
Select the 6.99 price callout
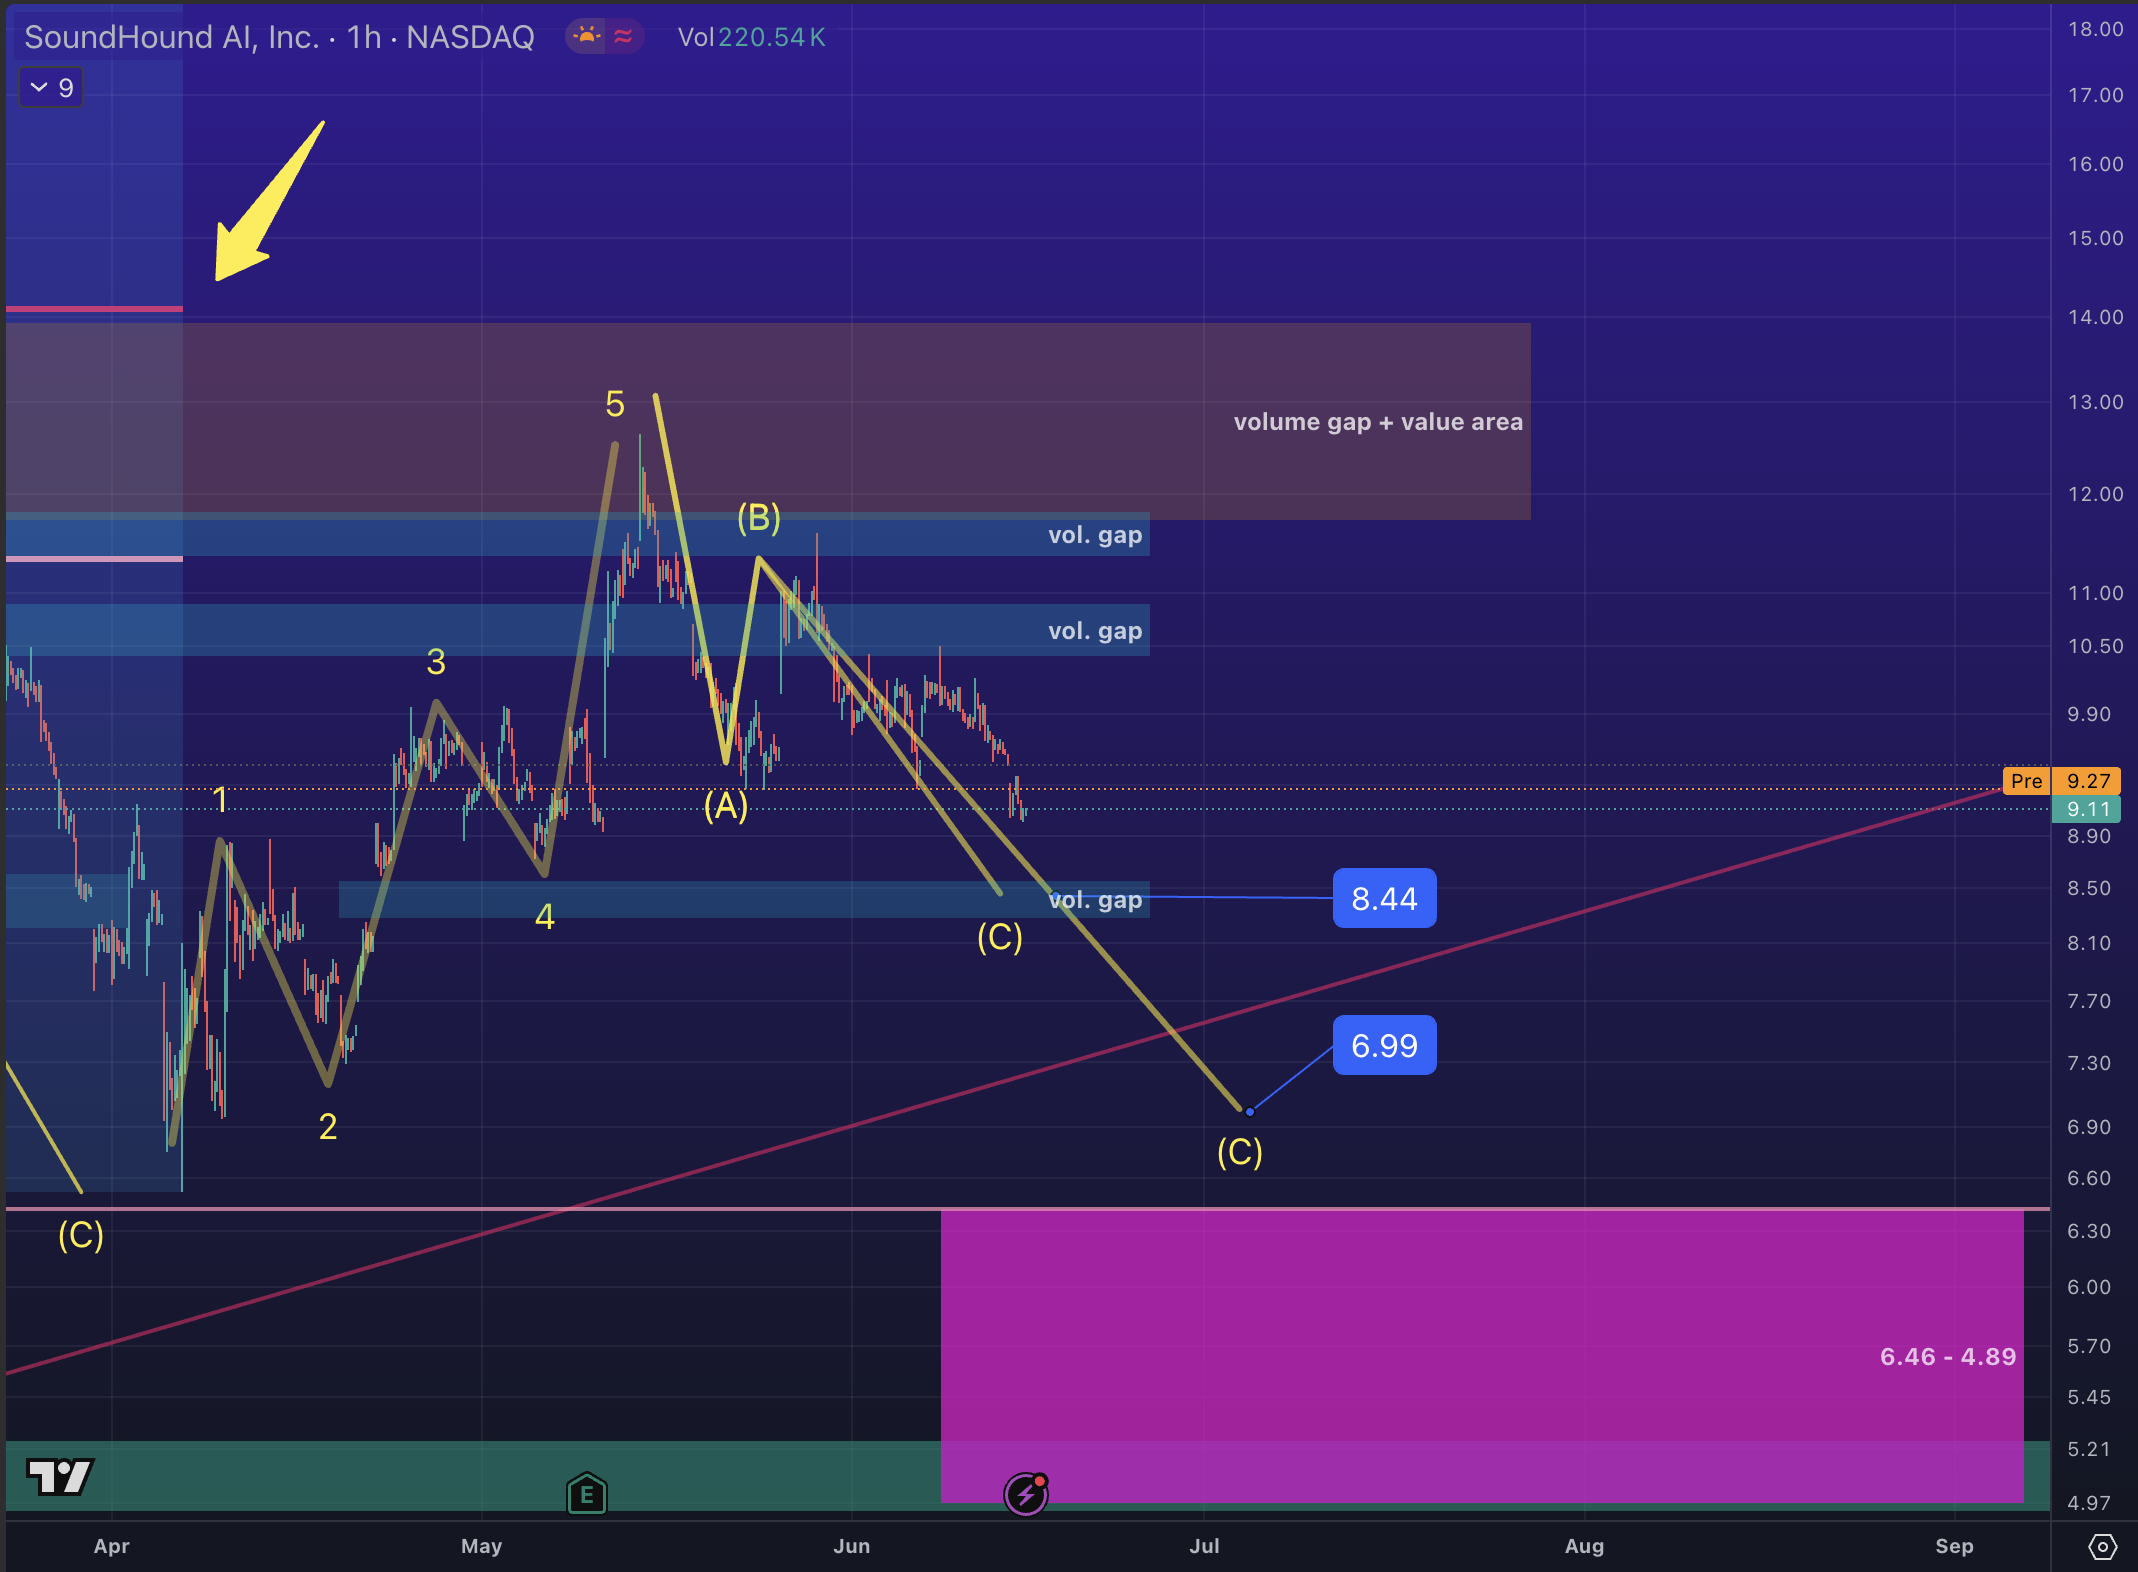tap(1384, 1045)
